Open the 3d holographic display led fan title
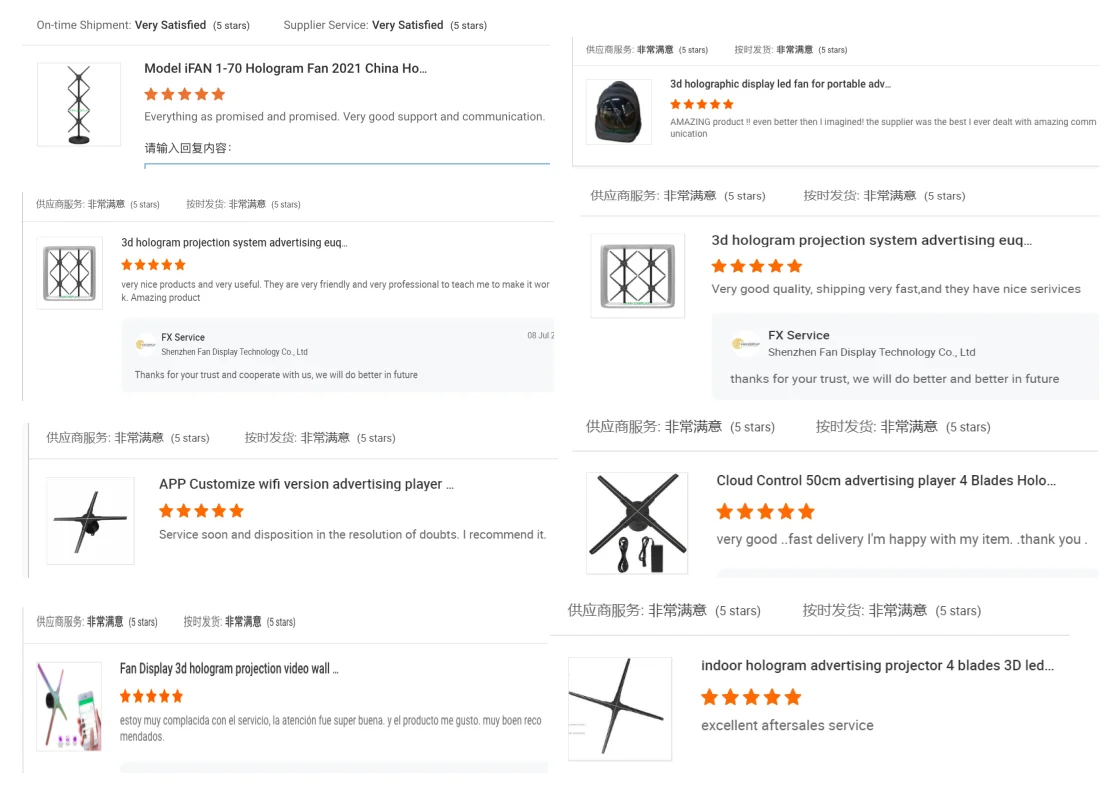The image size is (1117, 792). [780, 84]
